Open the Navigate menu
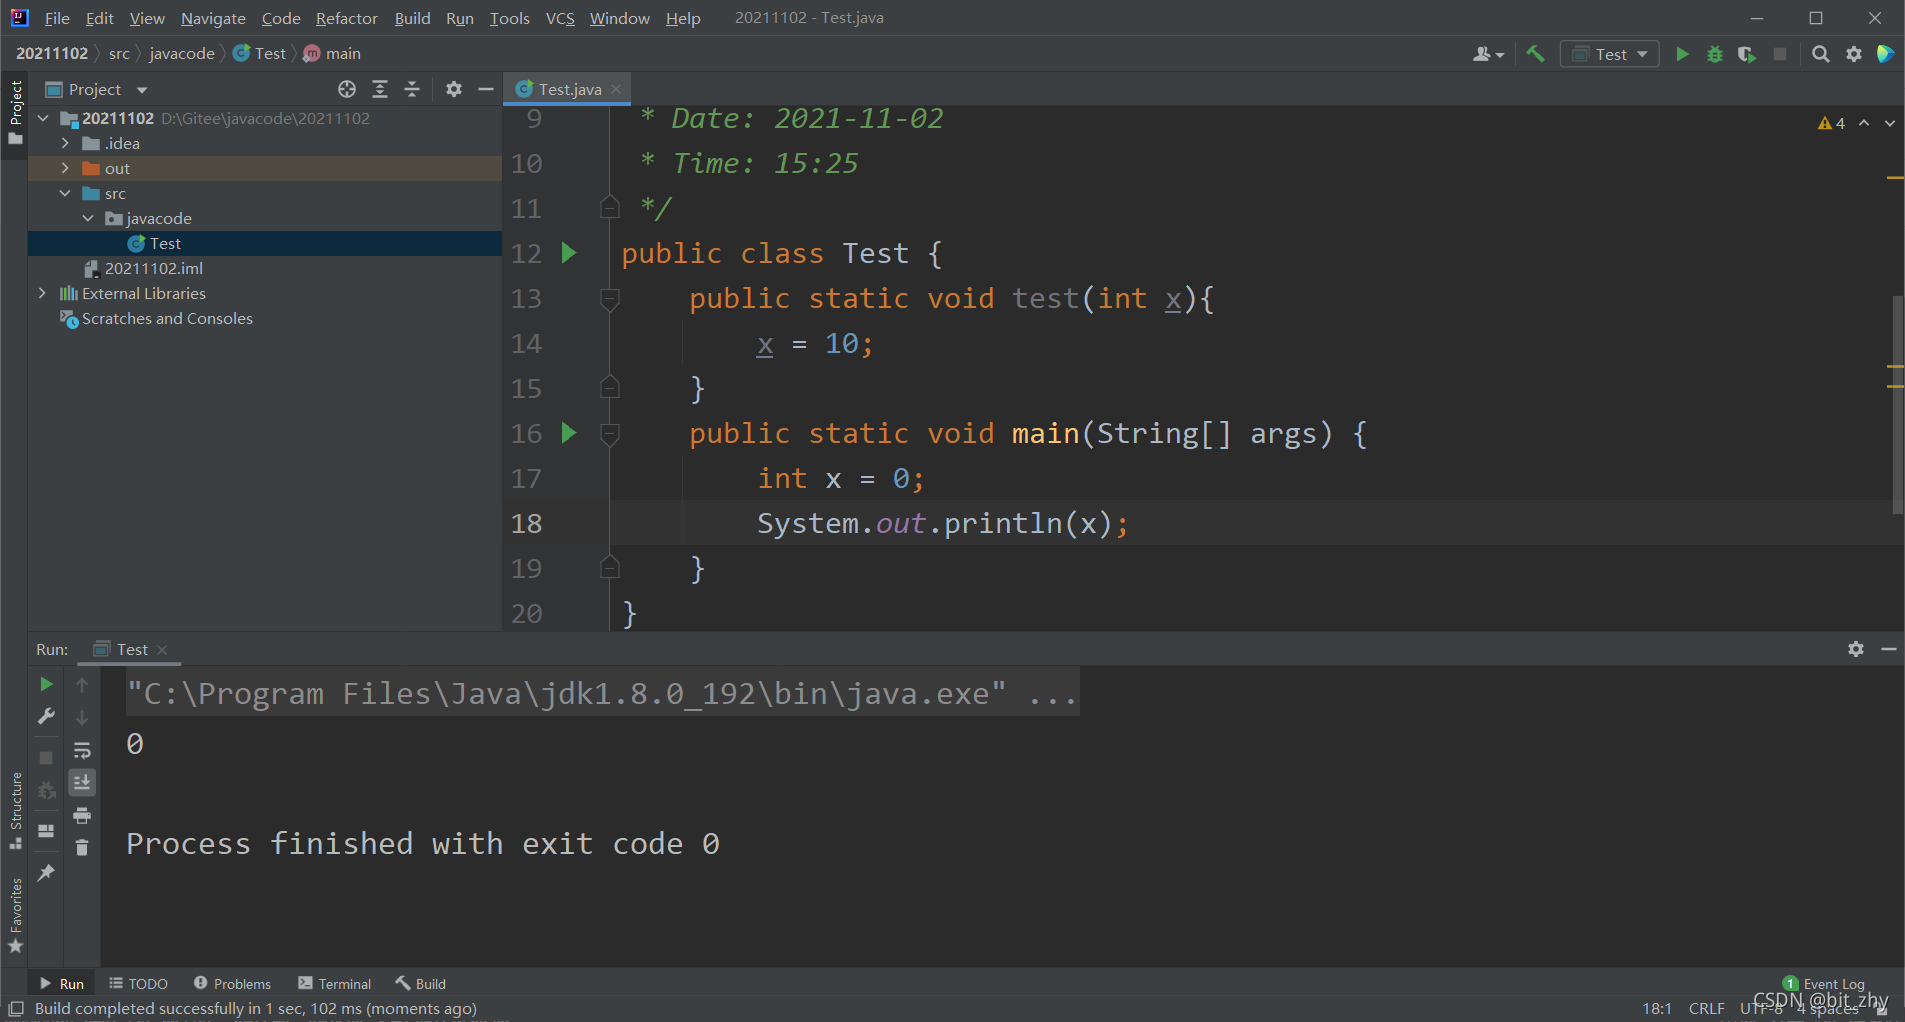The height and width of the screenshot is (1022, 1905). 213,18
